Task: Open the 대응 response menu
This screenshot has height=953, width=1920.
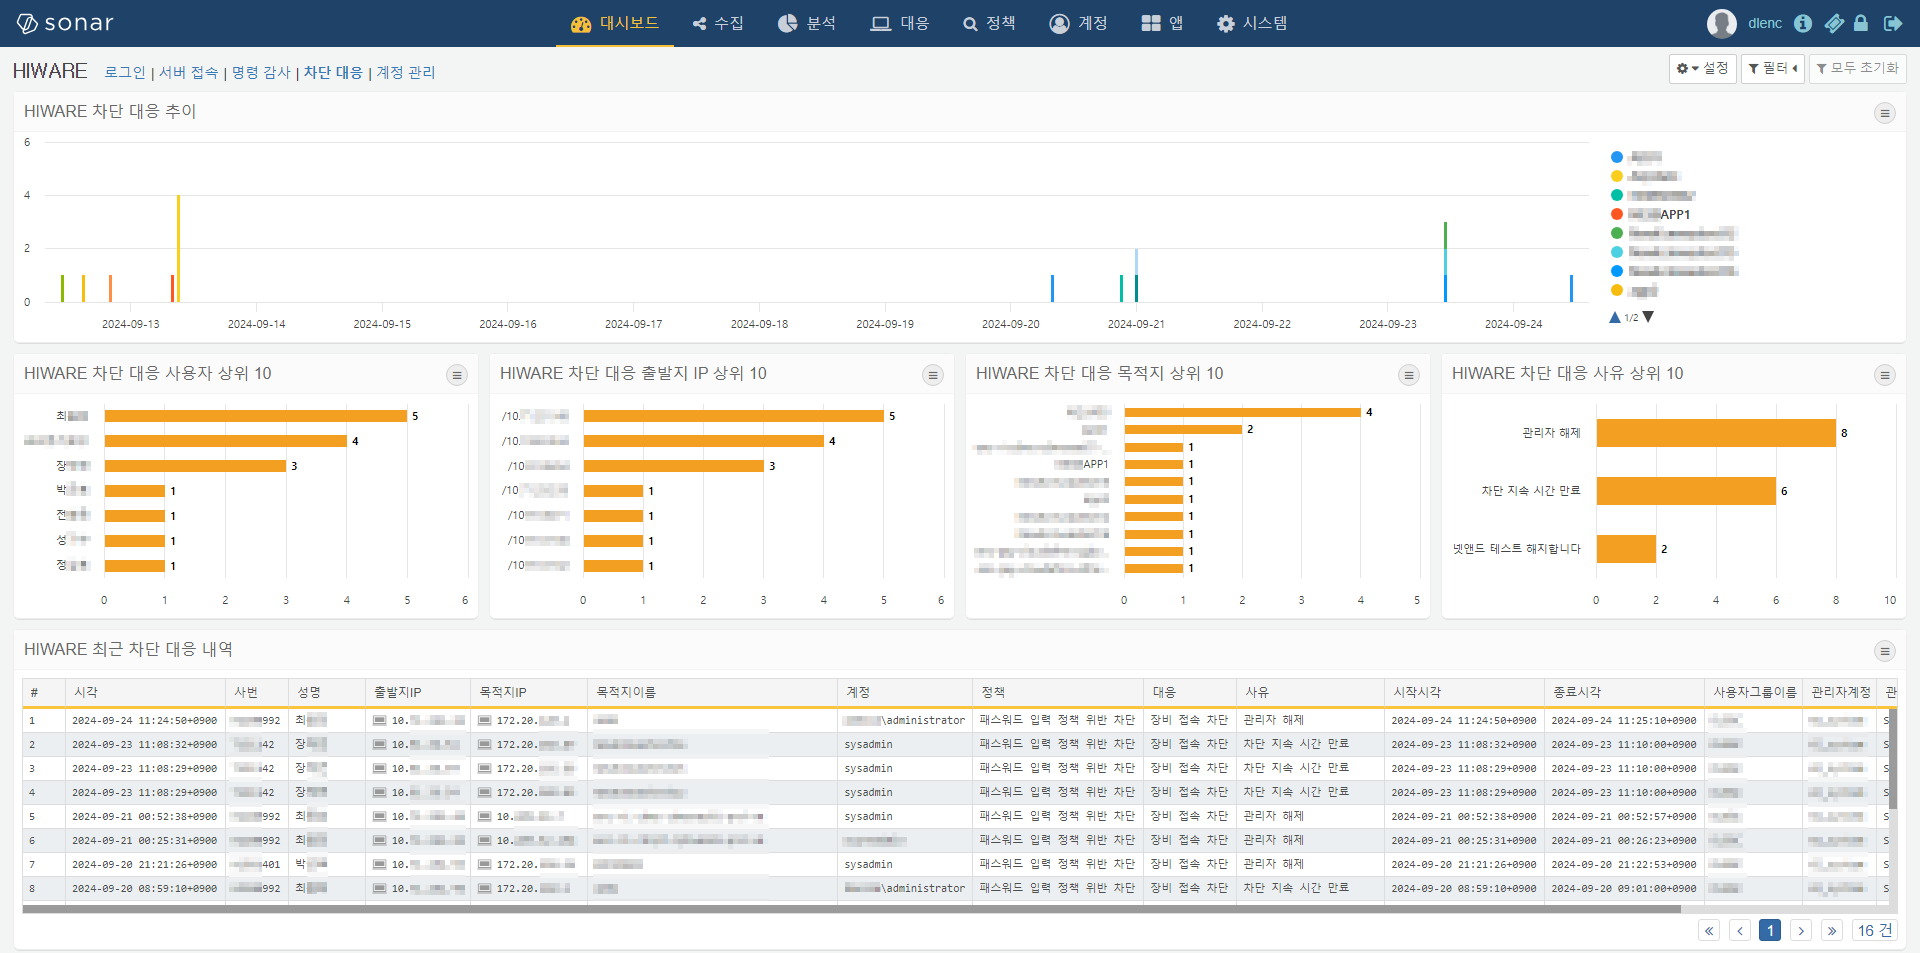Action: (899, 23)
